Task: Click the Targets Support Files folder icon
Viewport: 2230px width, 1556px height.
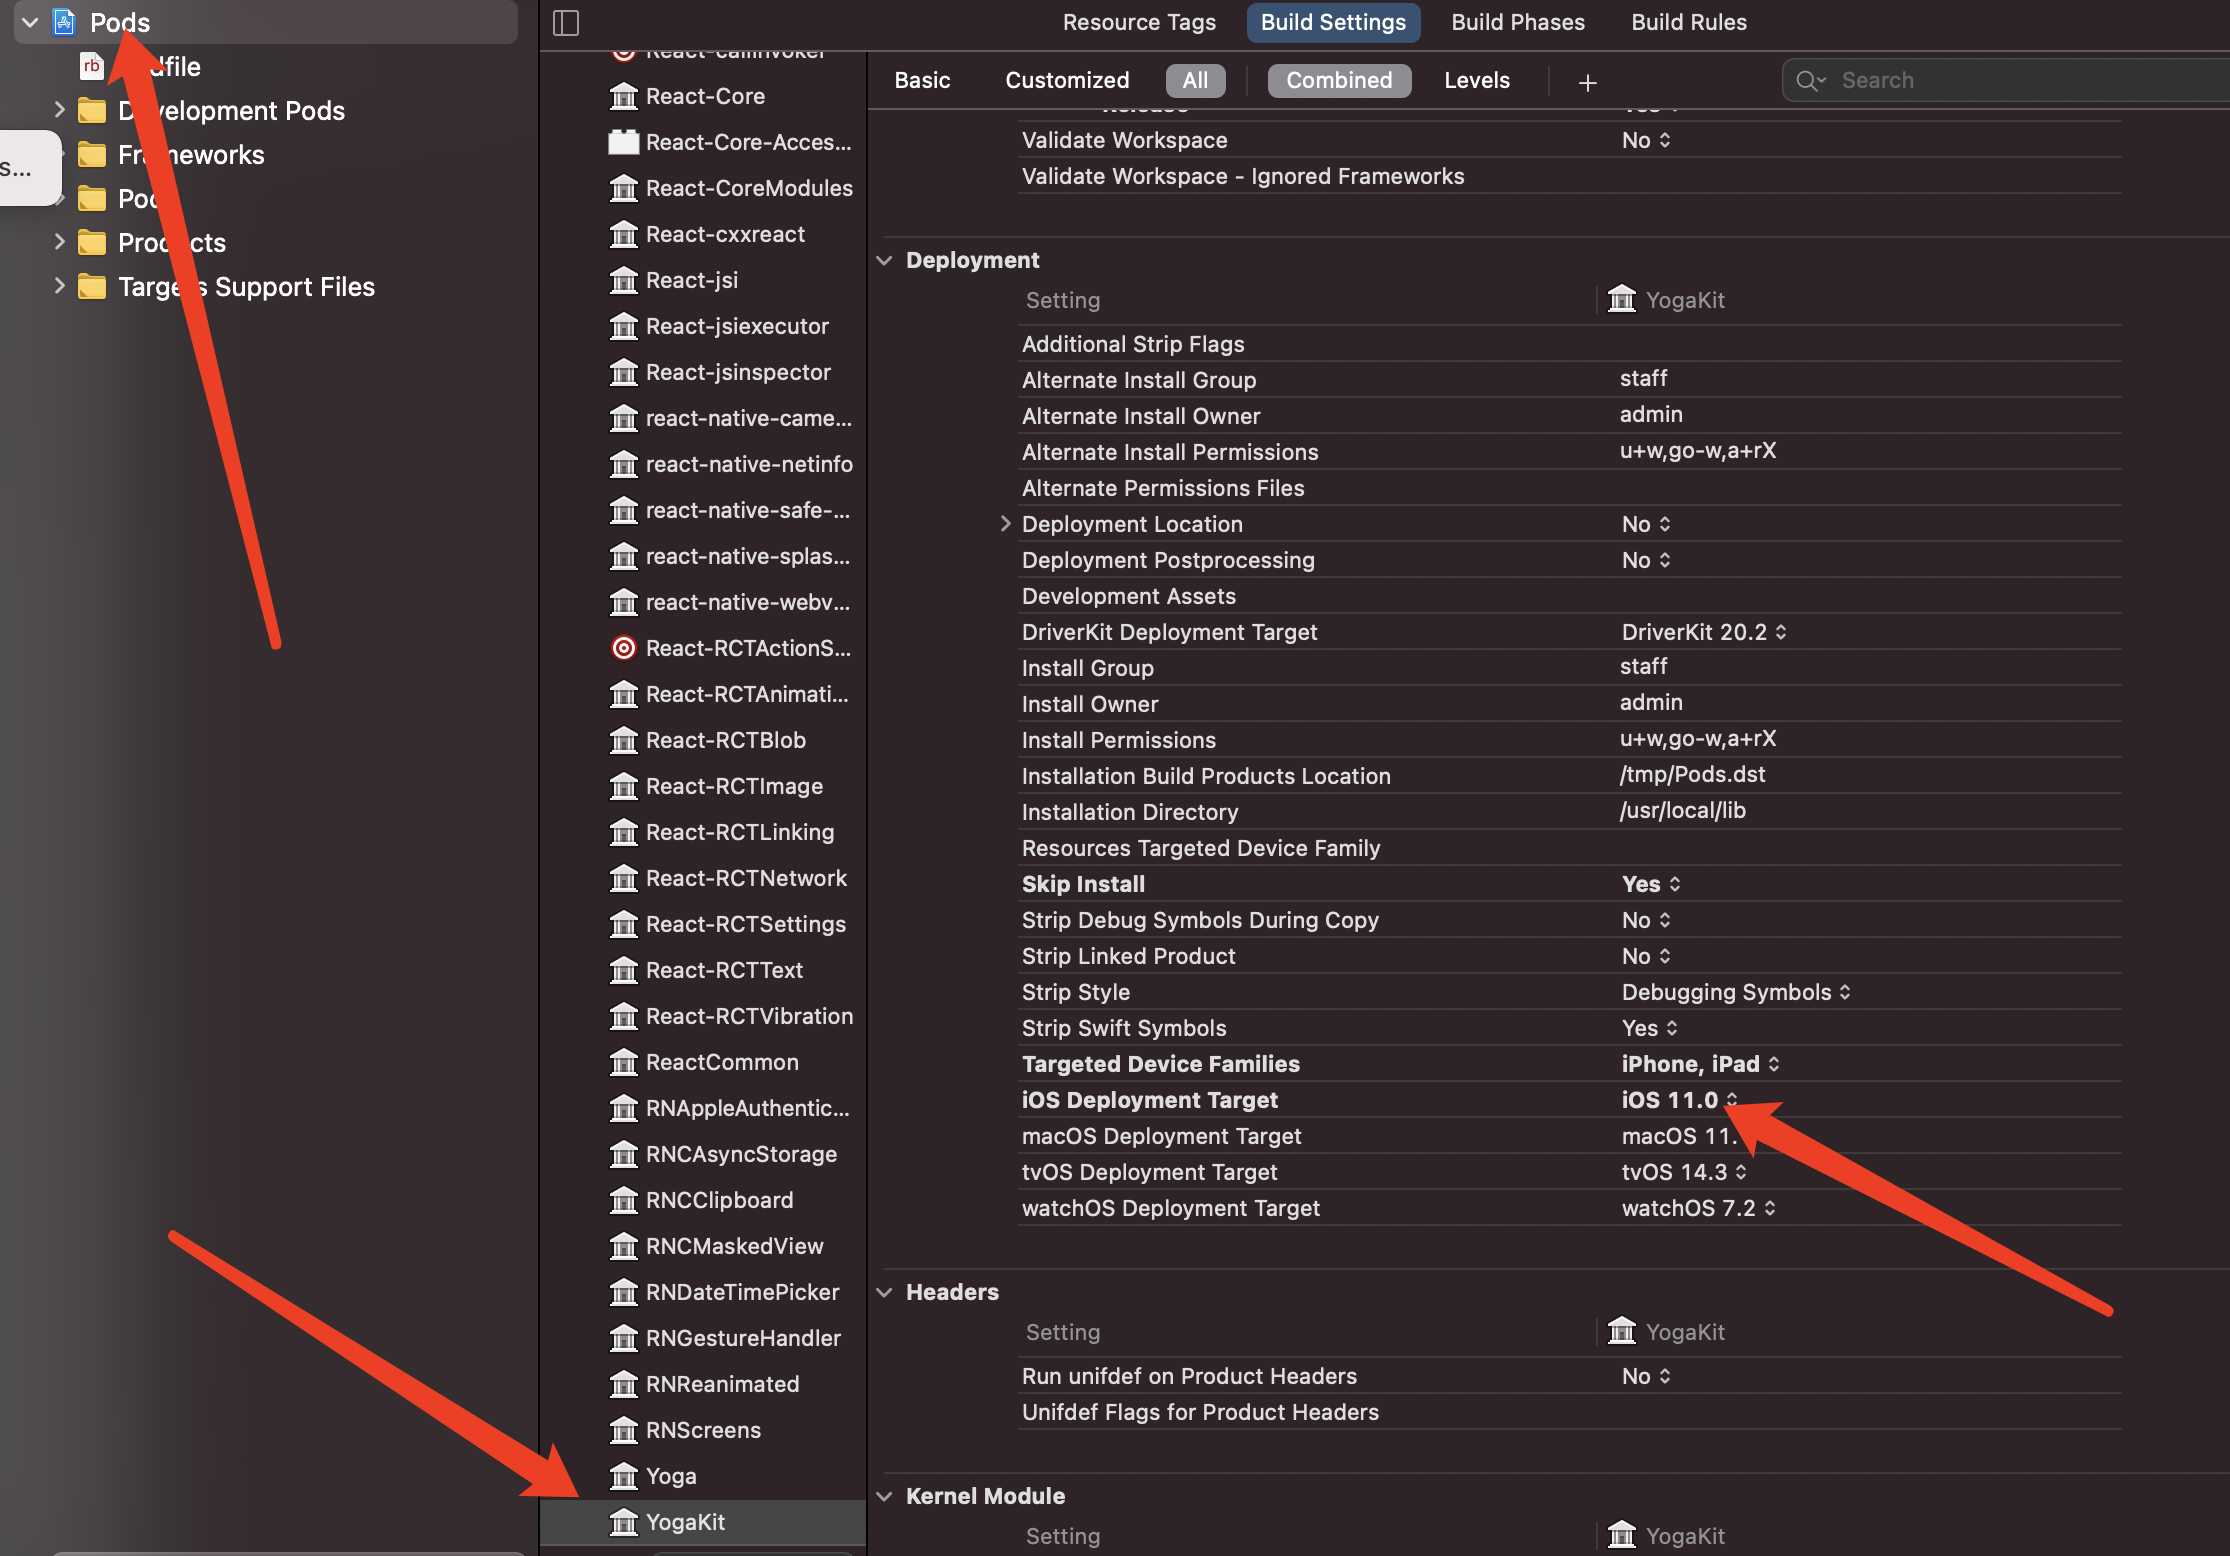Action: (x=92, y=287)
